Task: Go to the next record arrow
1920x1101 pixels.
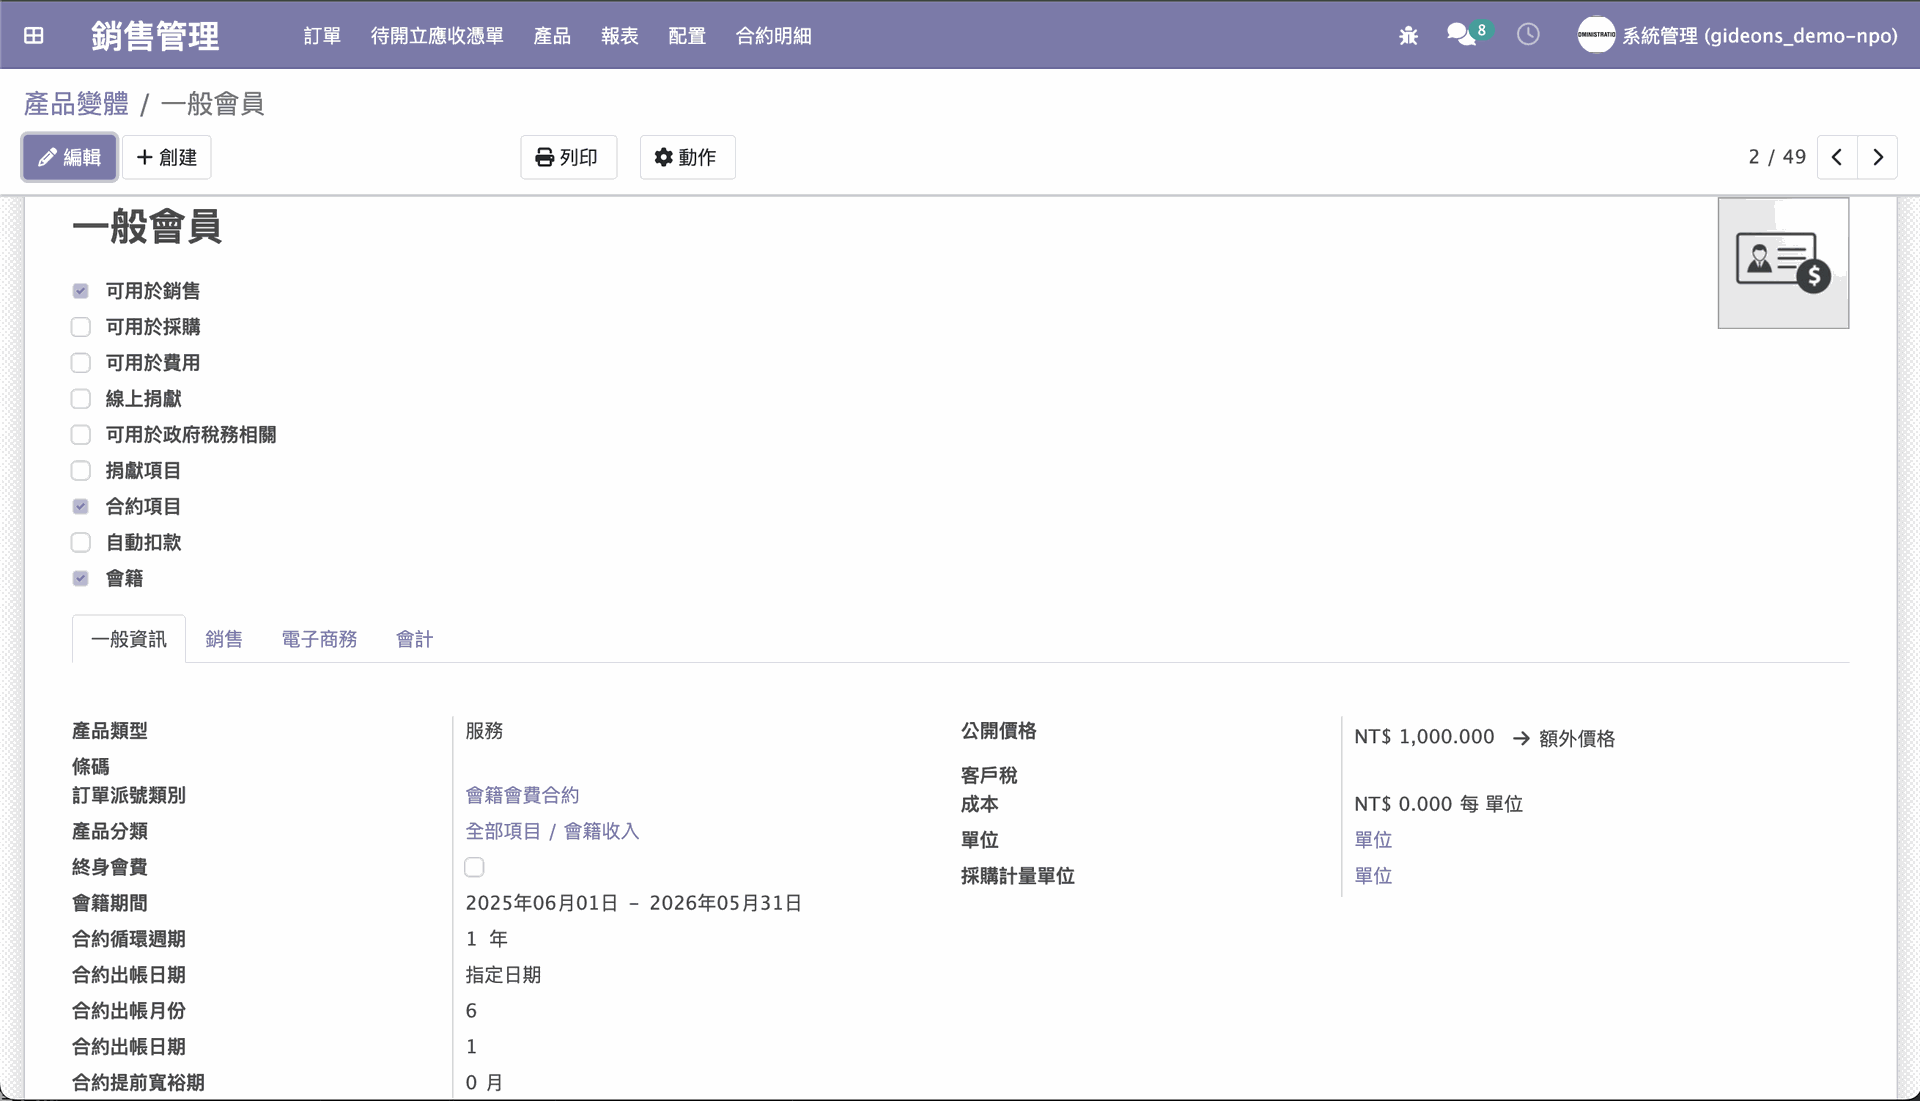Action: coord(1878,157)
